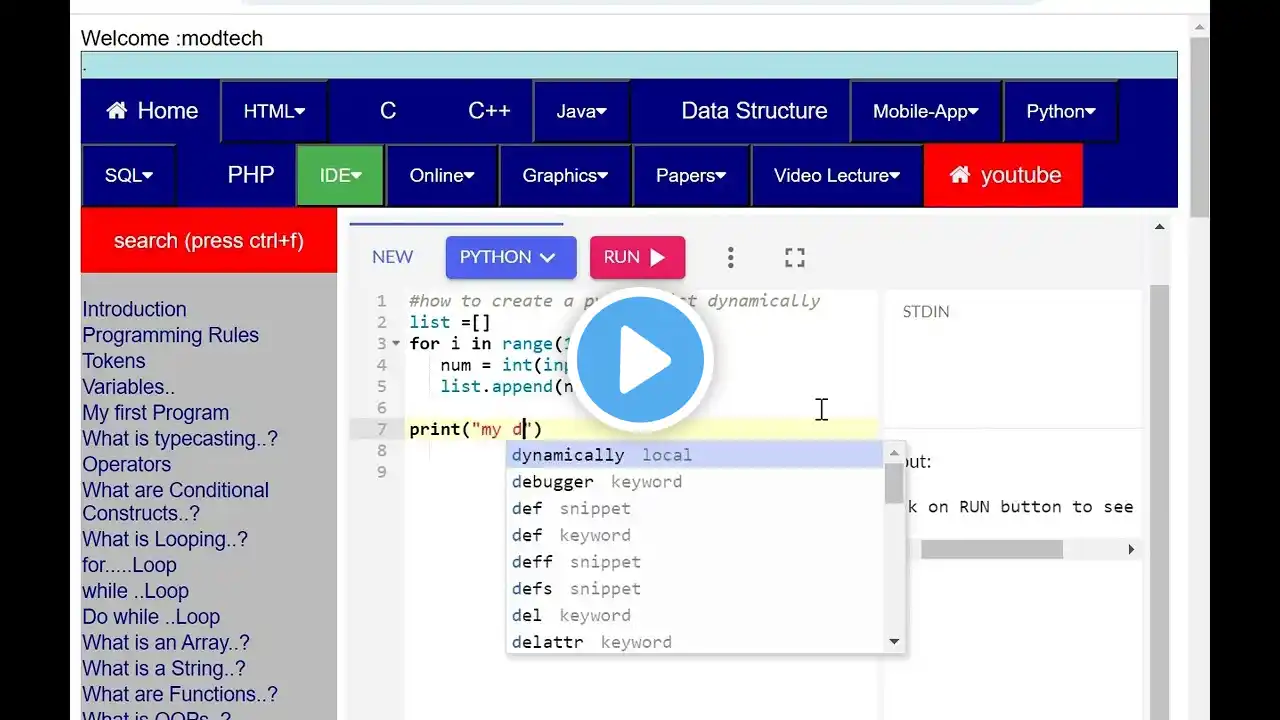
Task: Open What are Conditional Constructs..? link
Action: tap(175, 502)
